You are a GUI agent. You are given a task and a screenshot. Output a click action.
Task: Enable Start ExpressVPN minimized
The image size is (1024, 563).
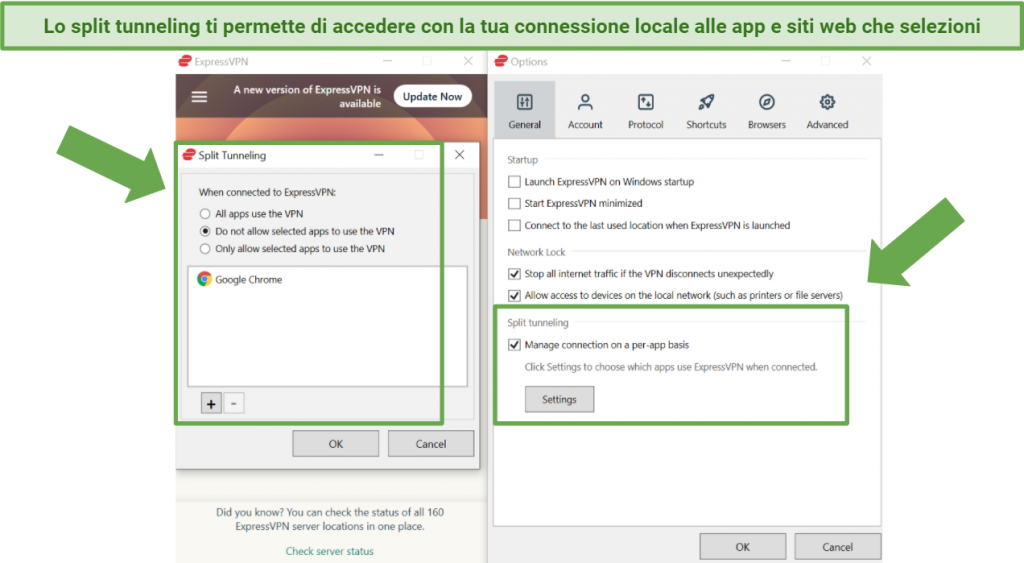(515, 203)
